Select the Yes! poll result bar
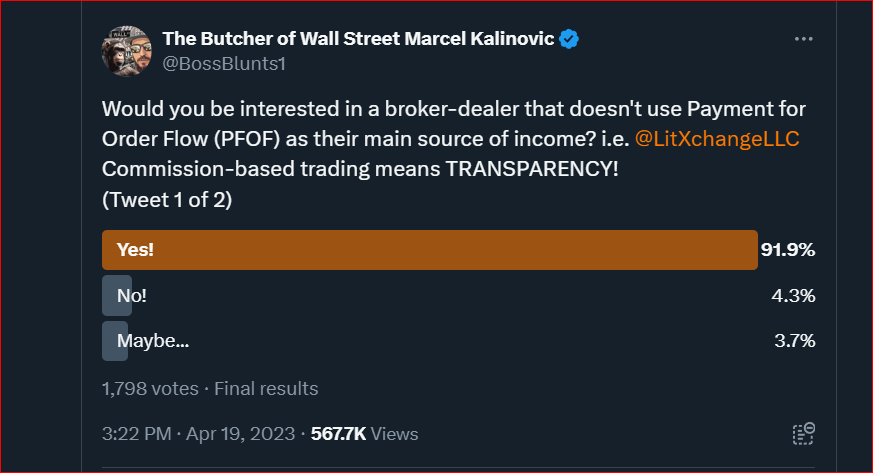873x473 pixels. pos(429,250)
